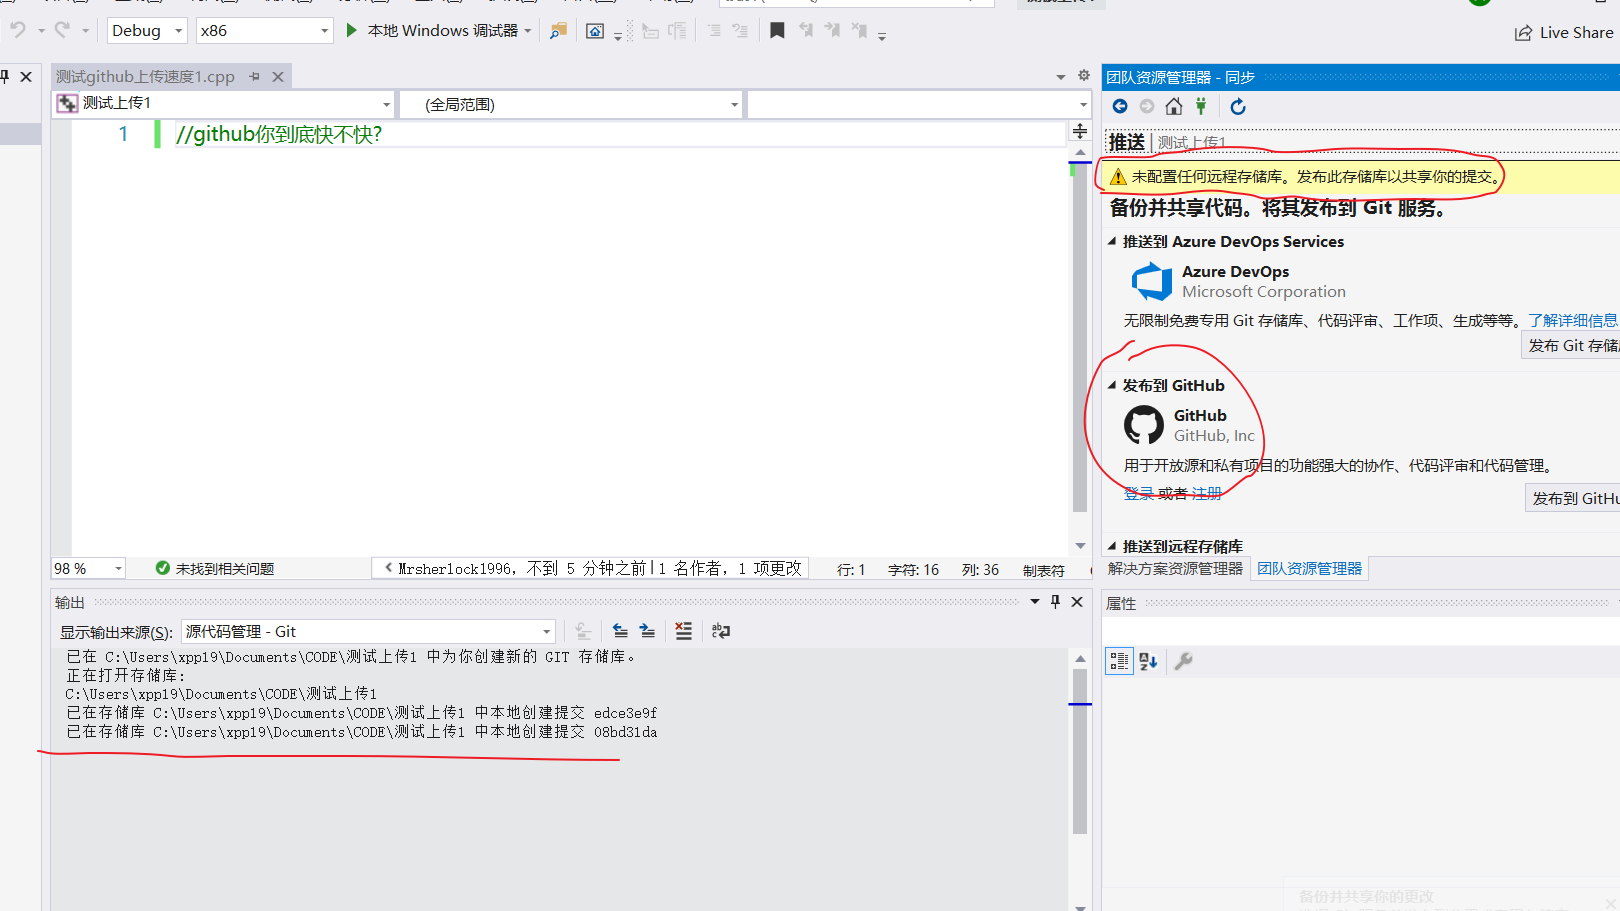Click the editor window settings gear
1620x911 pixels.
click(1083, 76)
